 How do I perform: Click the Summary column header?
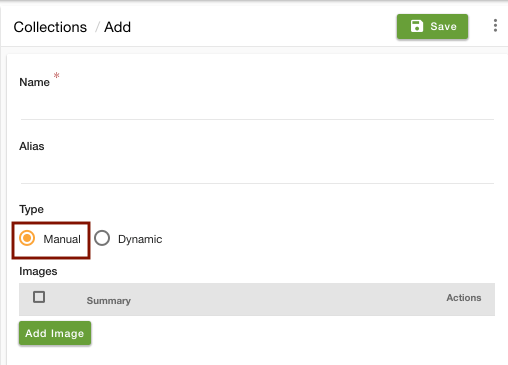pyautogui.click(x=109, y=301)
